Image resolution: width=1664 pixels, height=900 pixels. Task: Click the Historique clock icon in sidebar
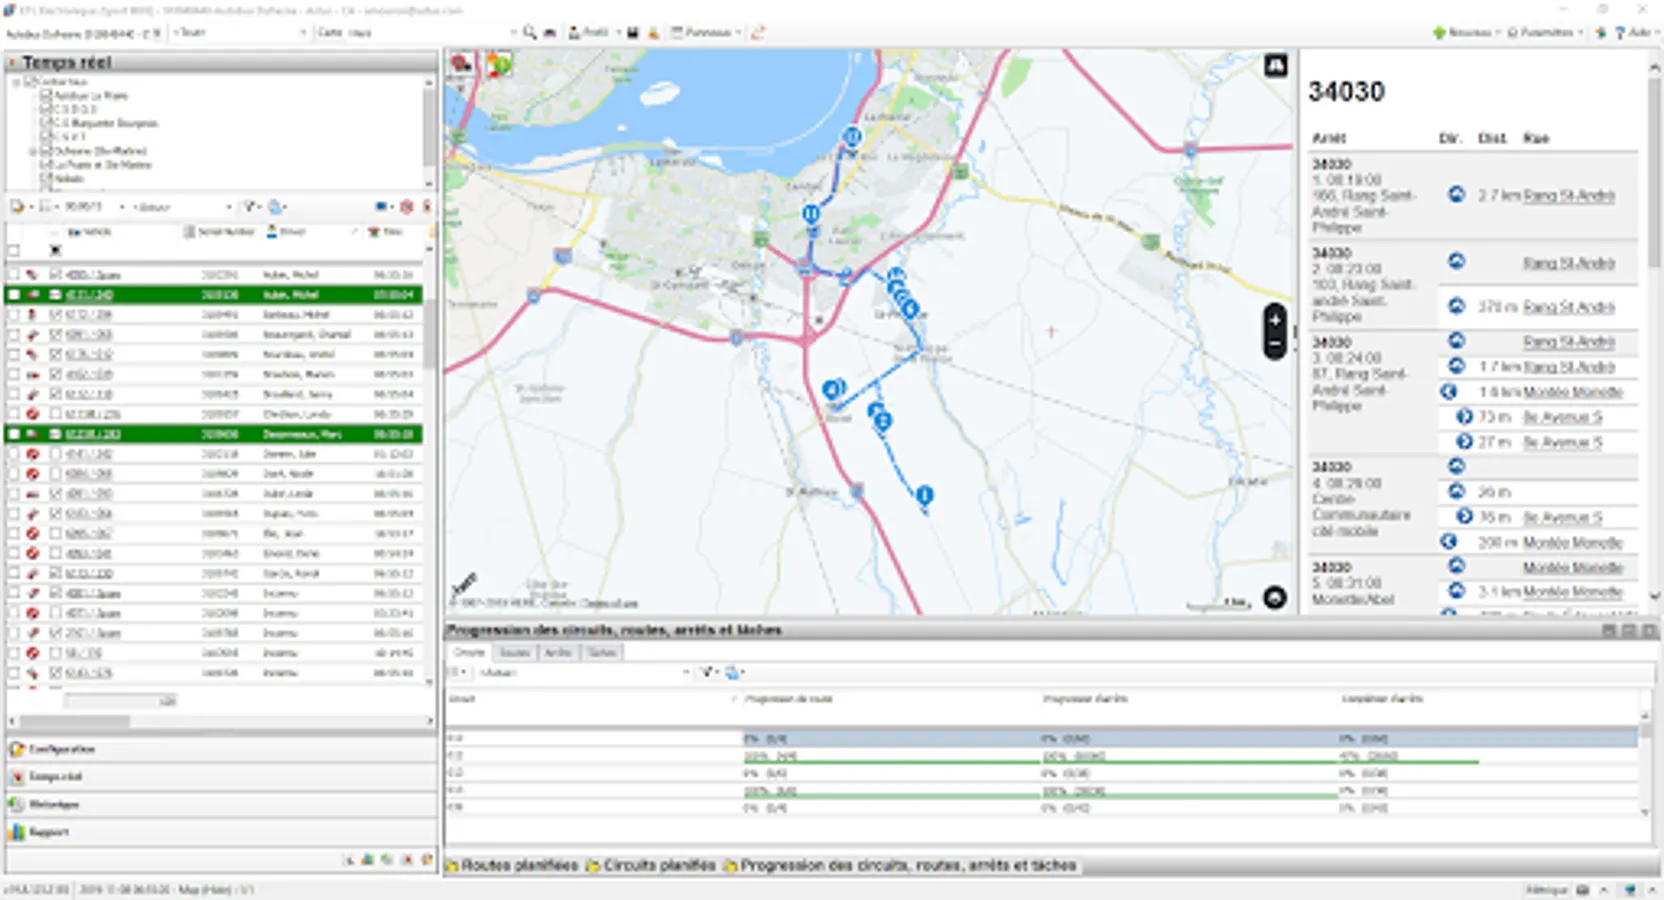point(17,804)
